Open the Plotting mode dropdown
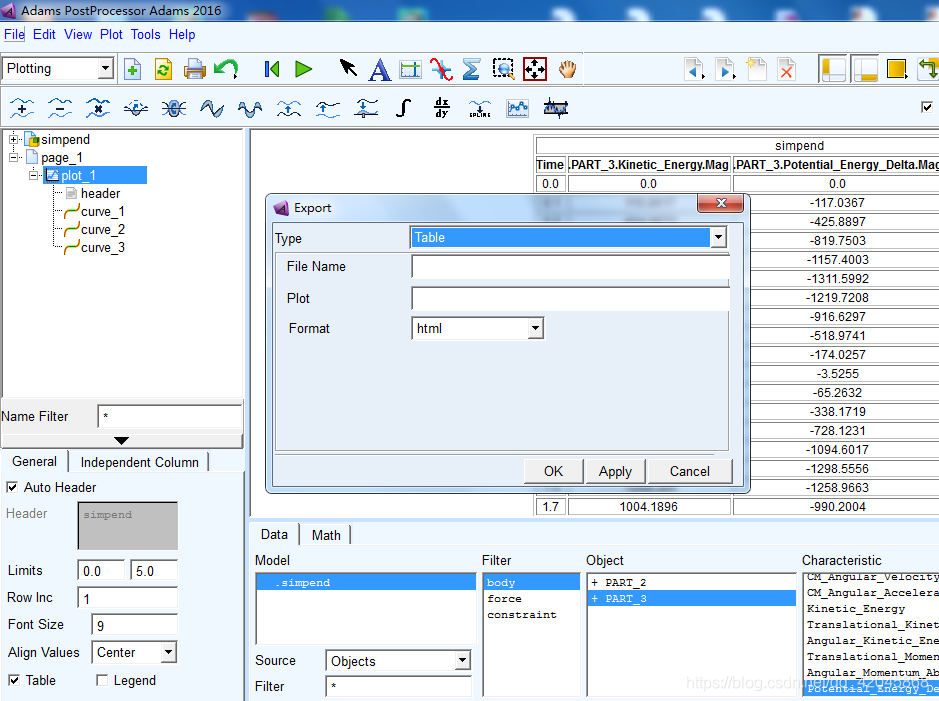The height and width of the screenshot is (701, 939). click(105, 69)
